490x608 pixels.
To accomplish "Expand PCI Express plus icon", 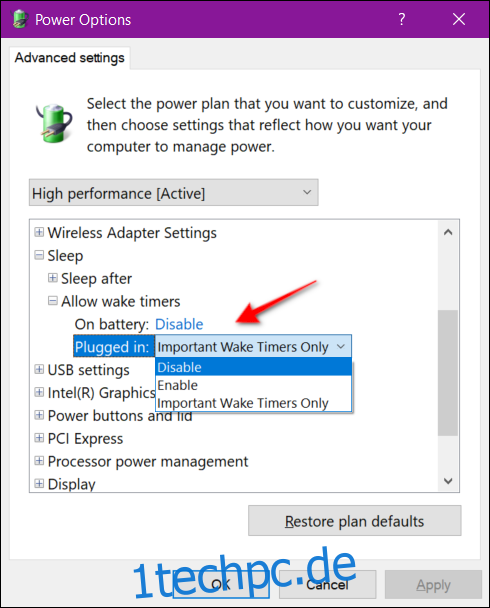I will click(x=39, y=438).
